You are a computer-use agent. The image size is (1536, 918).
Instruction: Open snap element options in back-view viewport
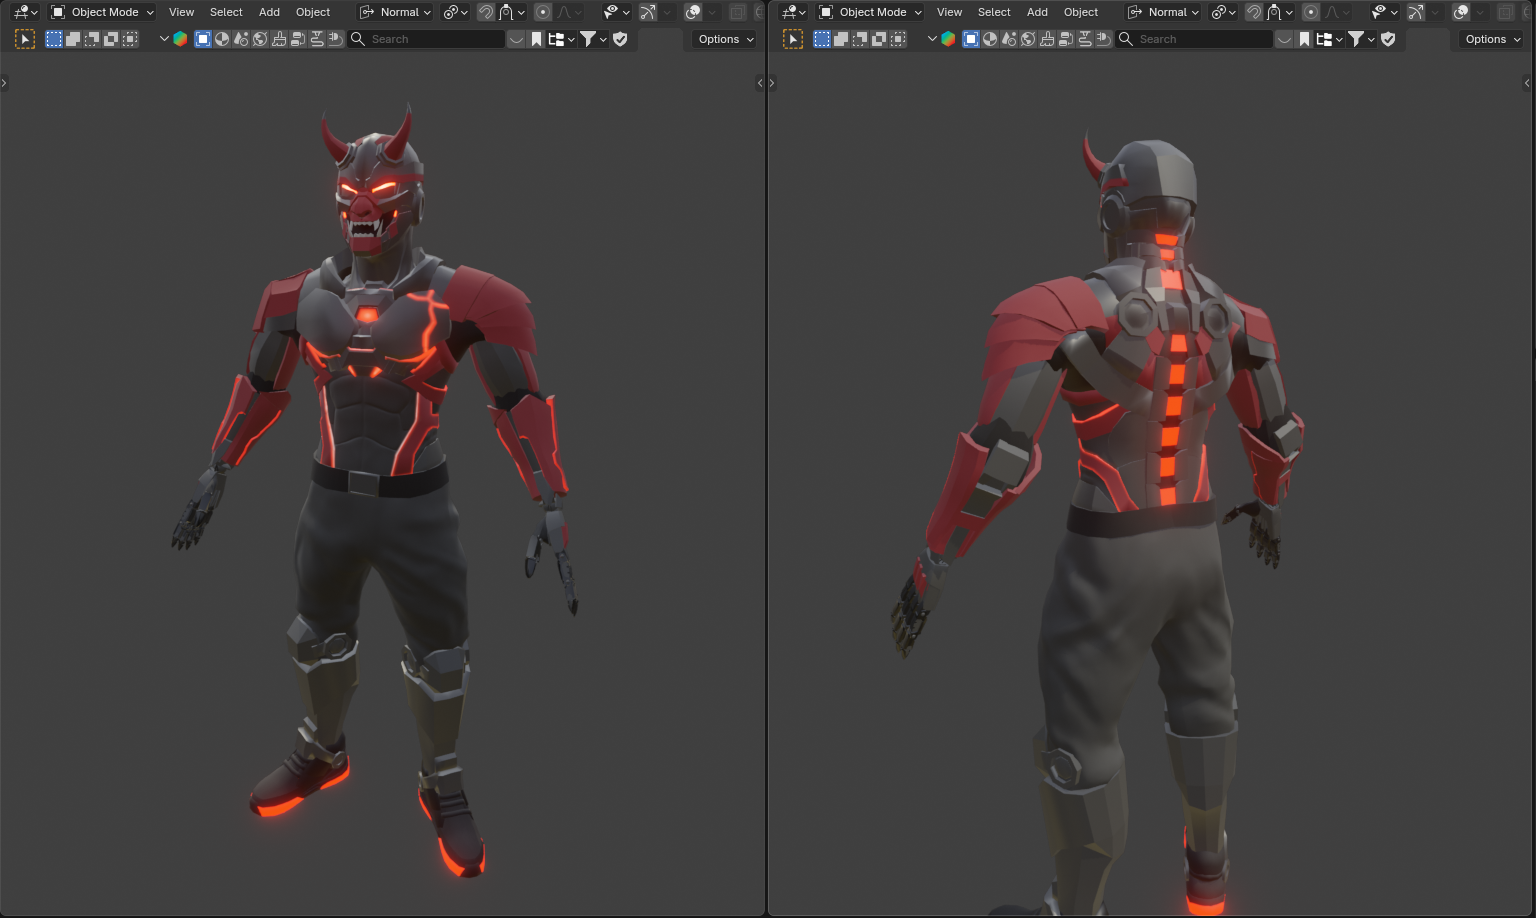click(x=1280, y=12)
